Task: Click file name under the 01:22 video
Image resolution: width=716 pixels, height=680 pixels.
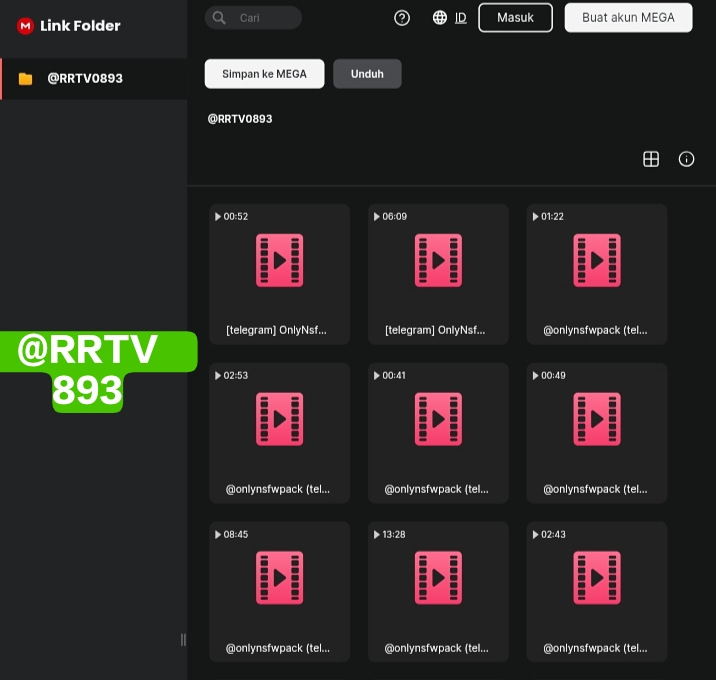Action: click(595, 330)
